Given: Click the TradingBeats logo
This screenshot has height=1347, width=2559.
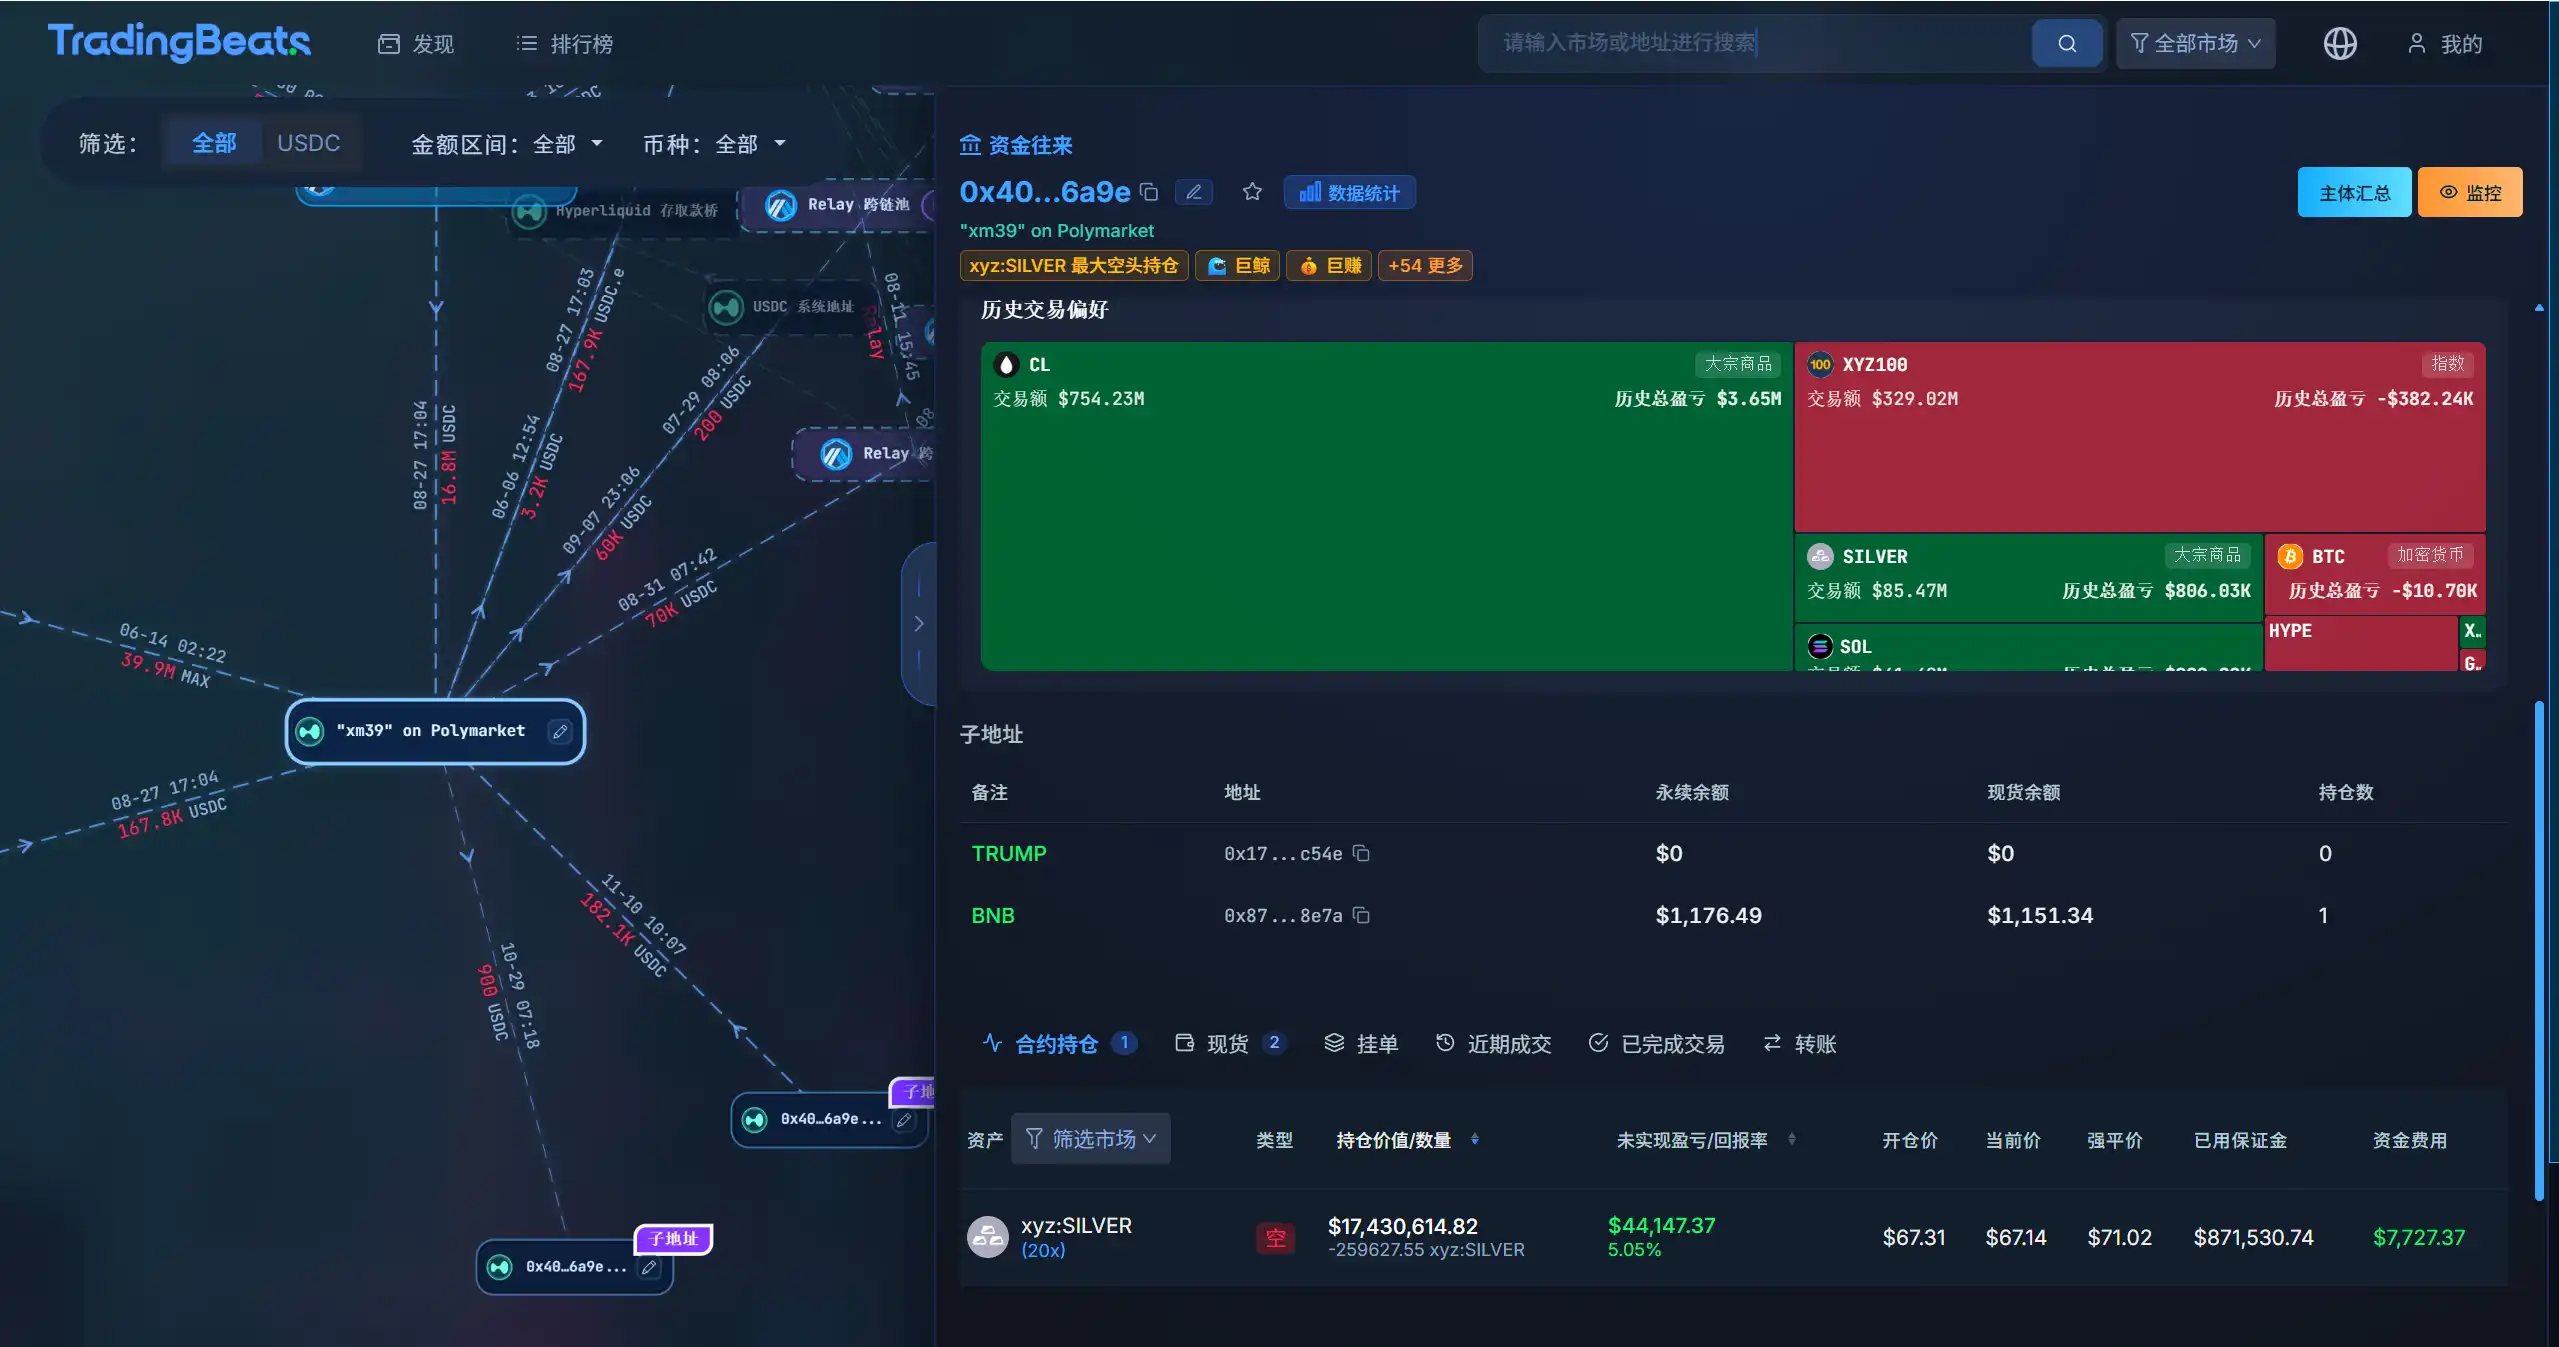Looking at the screenshot, I should coord(180,42).
